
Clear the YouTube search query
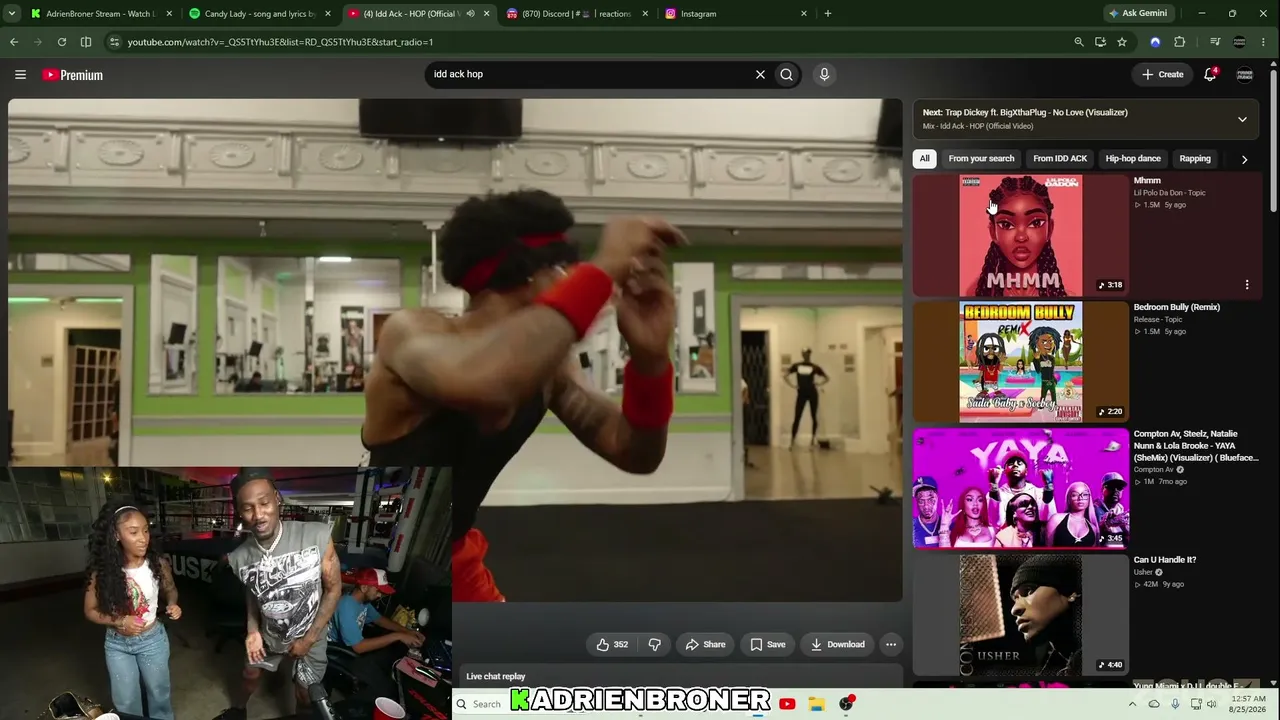pyautogui.click(x=760, y=74)
